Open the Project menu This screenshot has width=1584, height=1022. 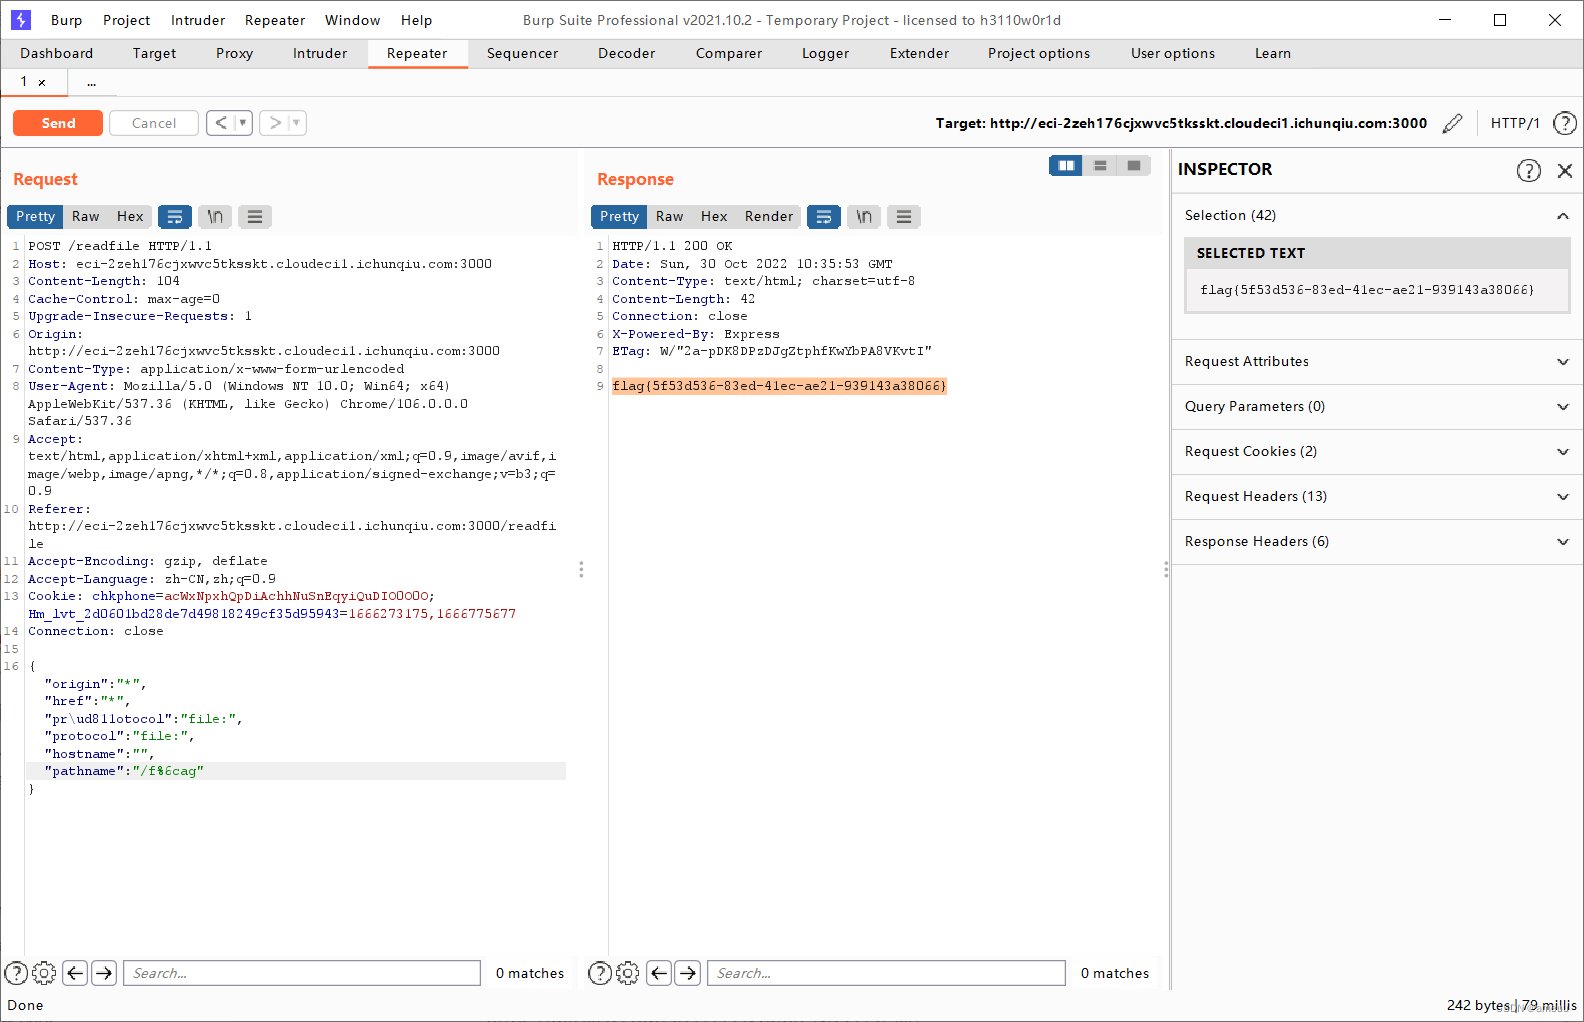point(127,20)
